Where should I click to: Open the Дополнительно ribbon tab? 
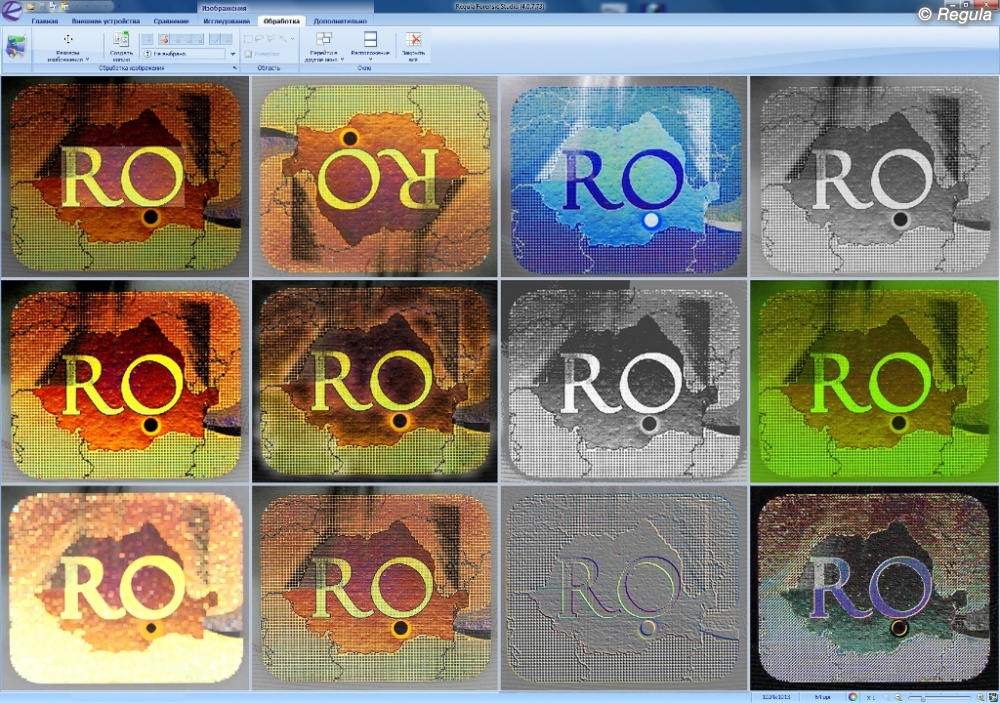339,20
